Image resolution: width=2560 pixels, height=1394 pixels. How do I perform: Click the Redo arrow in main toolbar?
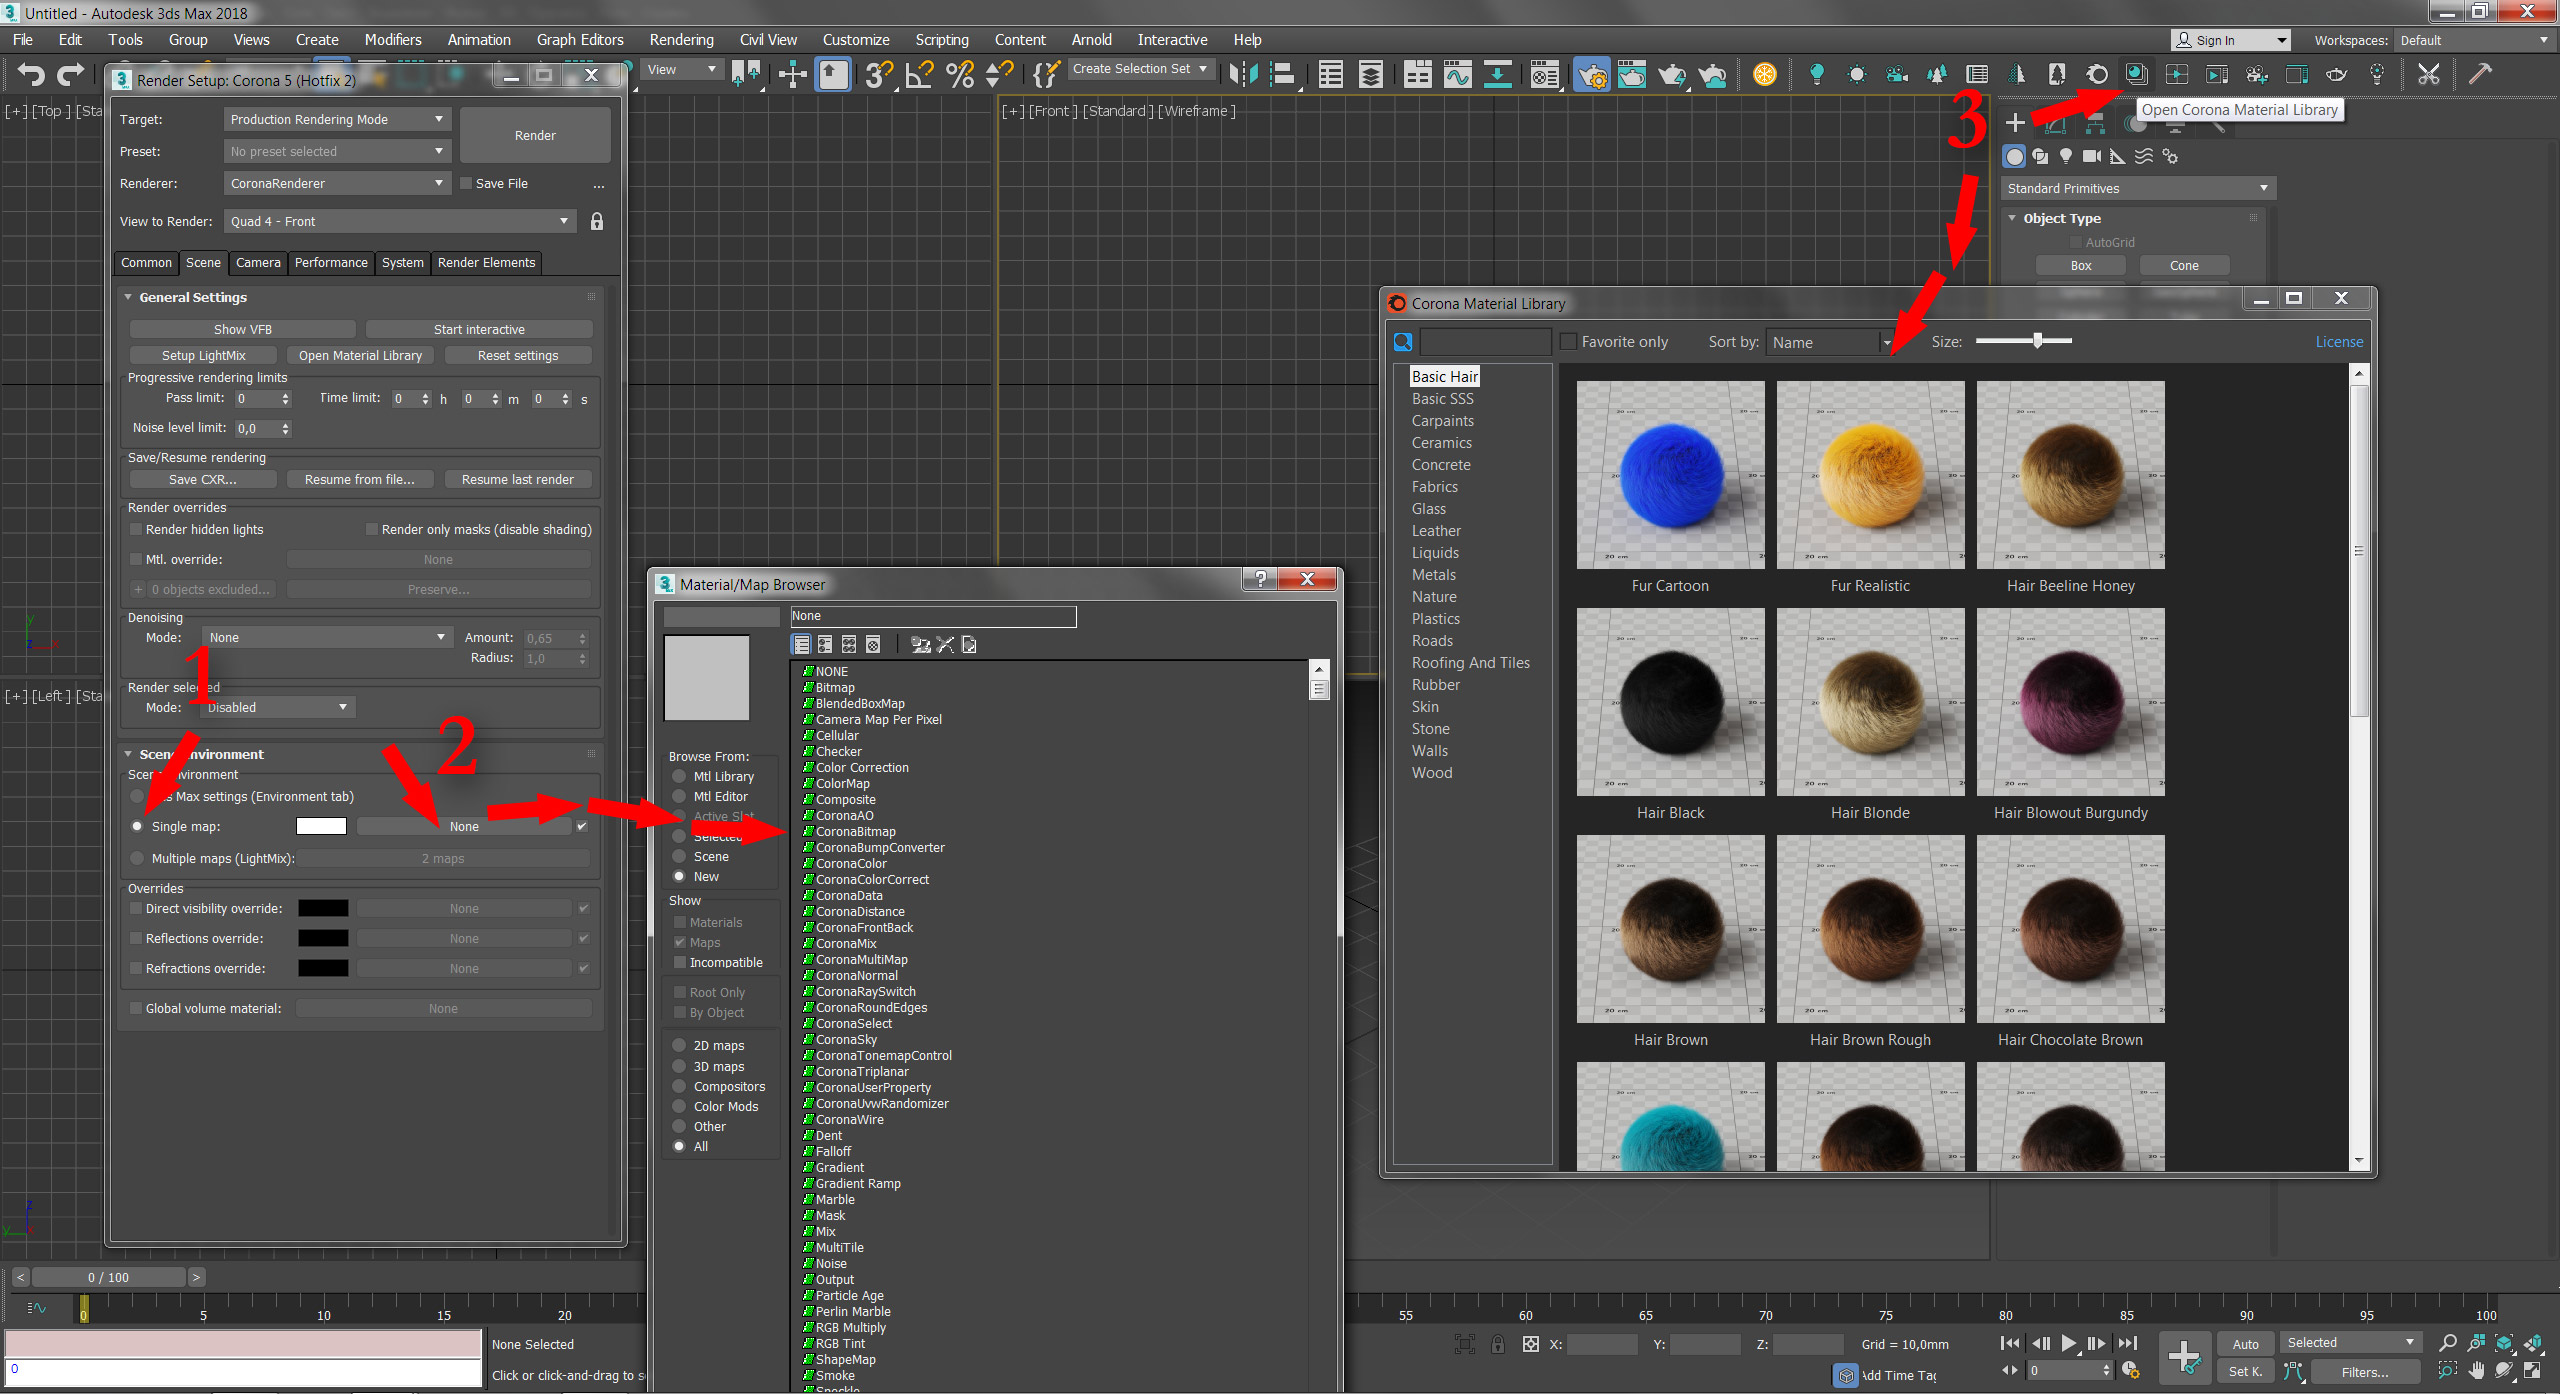click(x=71, y=75)
